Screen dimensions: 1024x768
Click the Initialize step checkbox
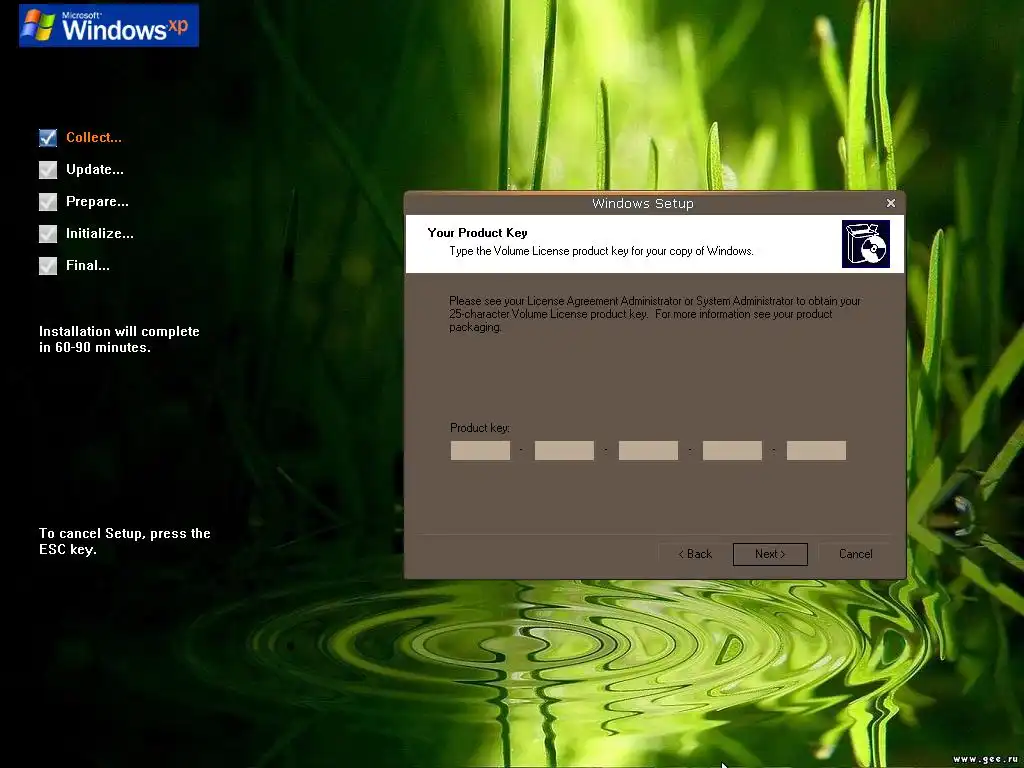48,234
